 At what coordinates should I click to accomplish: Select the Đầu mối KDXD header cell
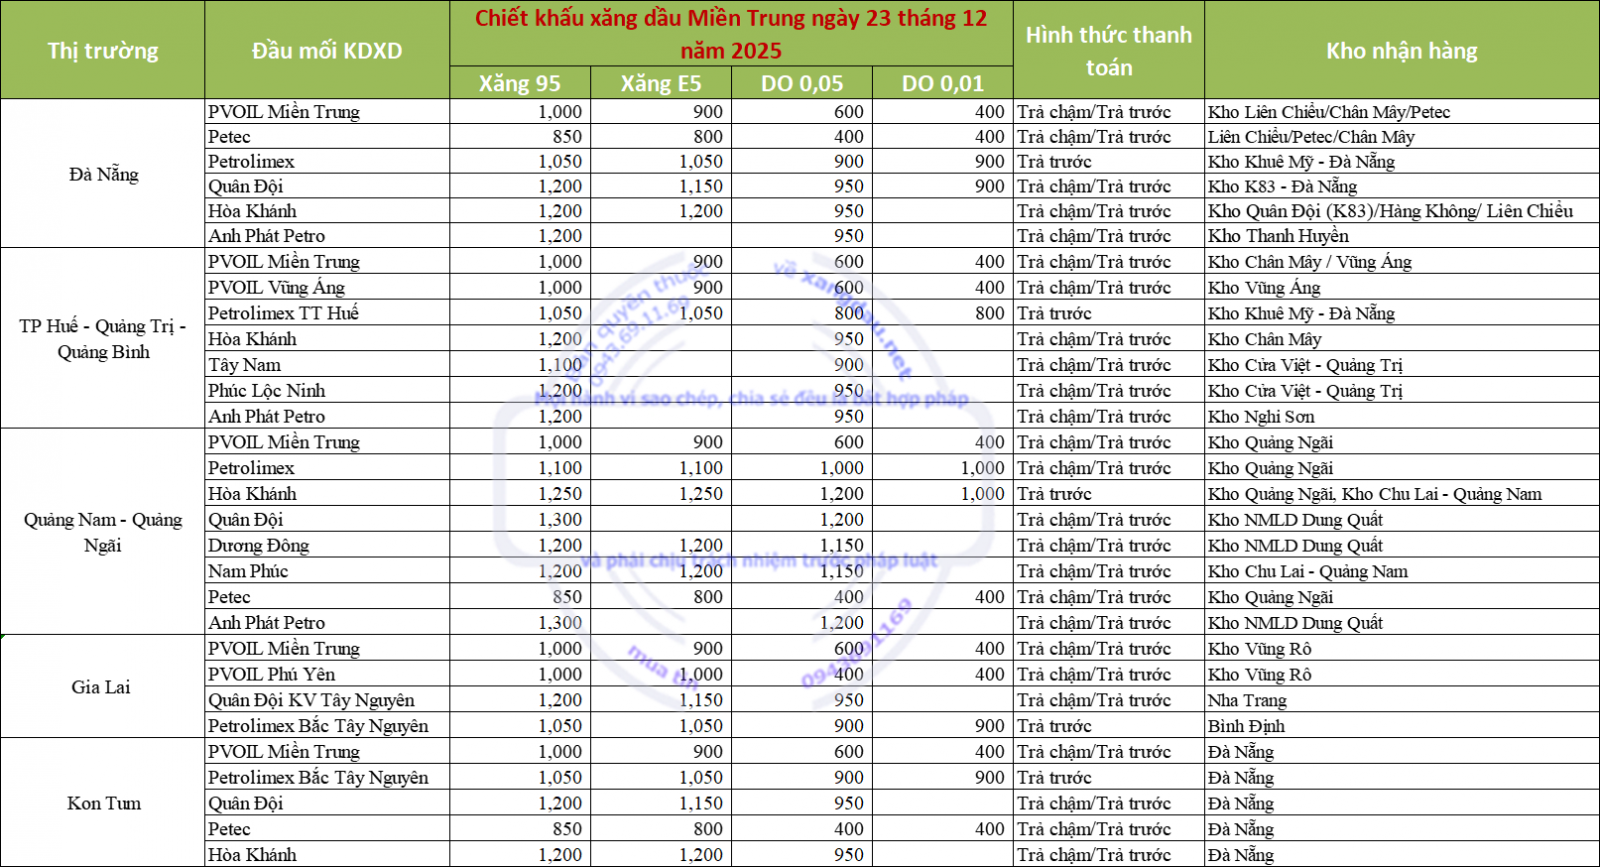[326, 50]
